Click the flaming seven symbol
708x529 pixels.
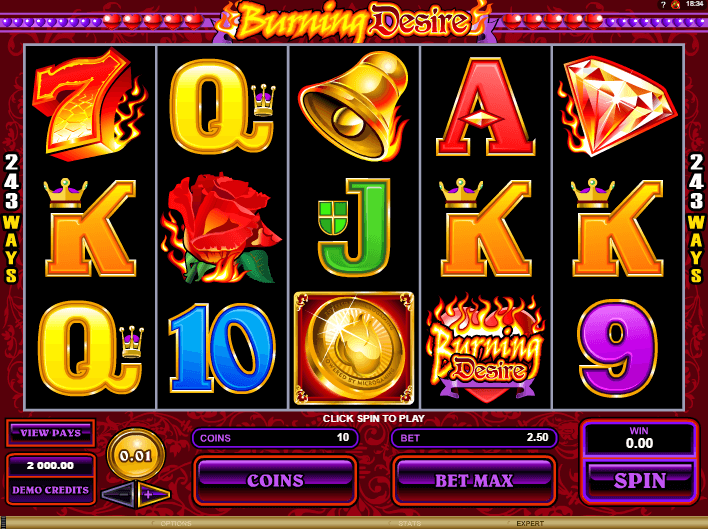(x=89, y=103)
